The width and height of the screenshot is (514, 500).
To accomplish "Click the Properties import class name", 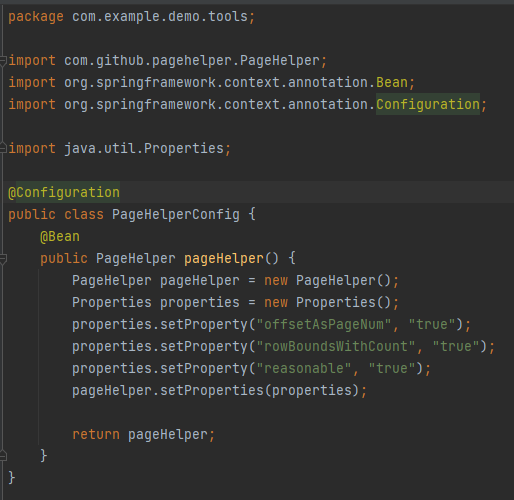I will coord(184,148).
